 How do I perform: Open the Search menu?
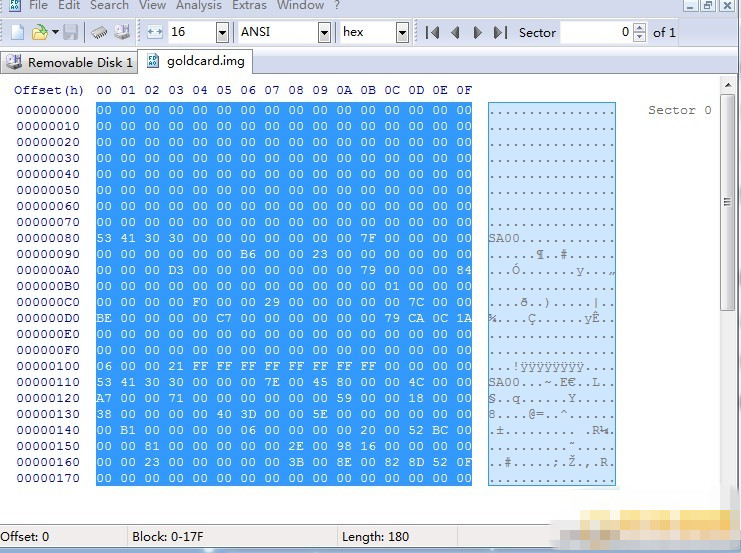[109, 5]
